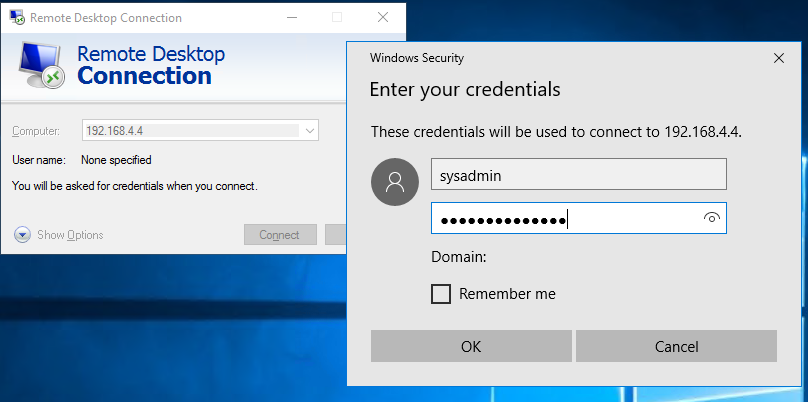Click the user avatar icon
This screenshot has height=402, width=808.
(395, 182)
